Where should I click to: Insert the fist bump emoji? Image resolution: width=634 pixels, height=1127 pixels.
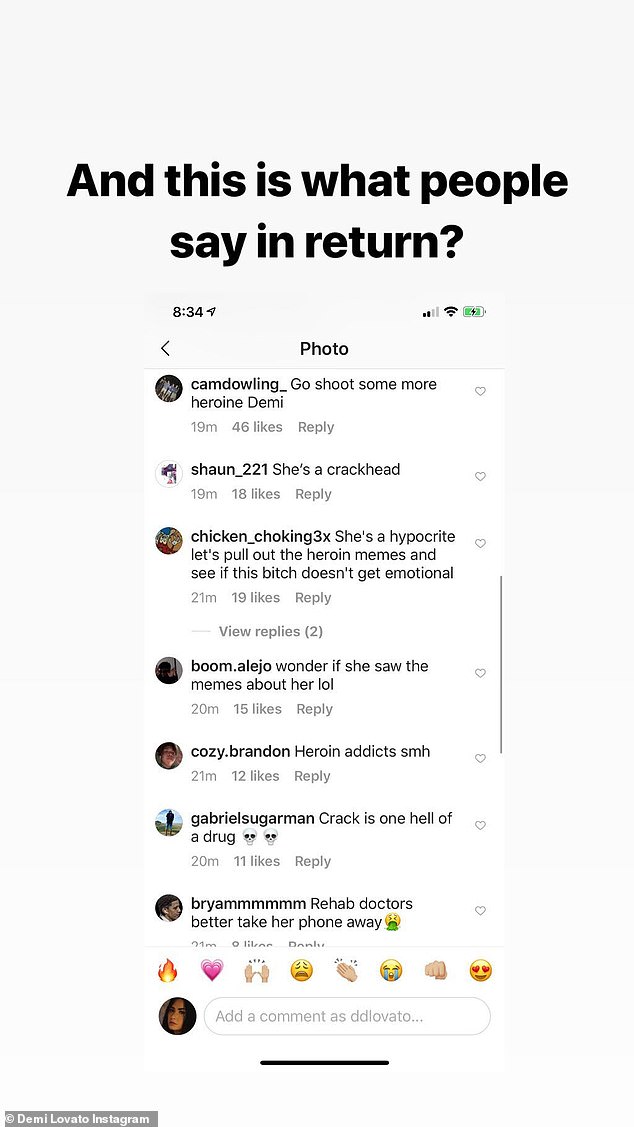435,970
